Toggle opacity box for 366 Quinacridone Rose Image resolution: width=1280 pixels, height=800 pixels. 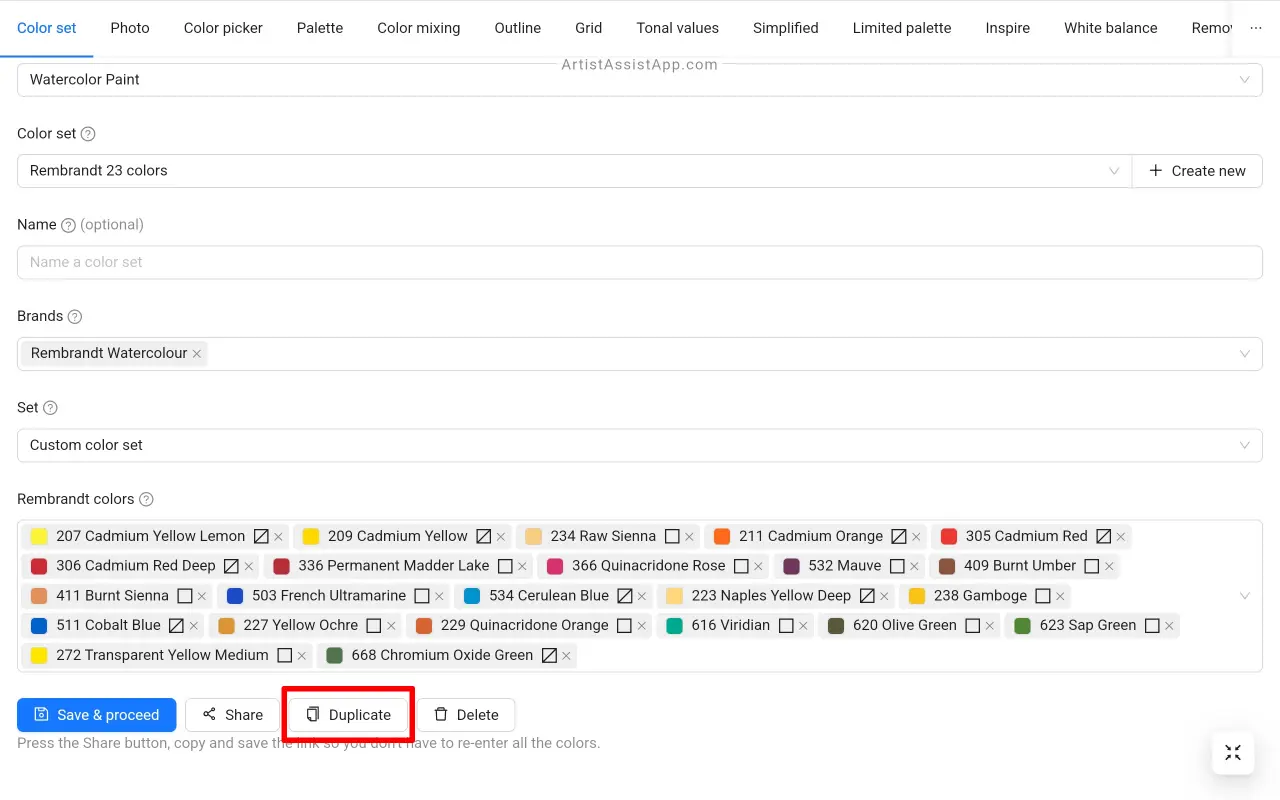[741, 566]
